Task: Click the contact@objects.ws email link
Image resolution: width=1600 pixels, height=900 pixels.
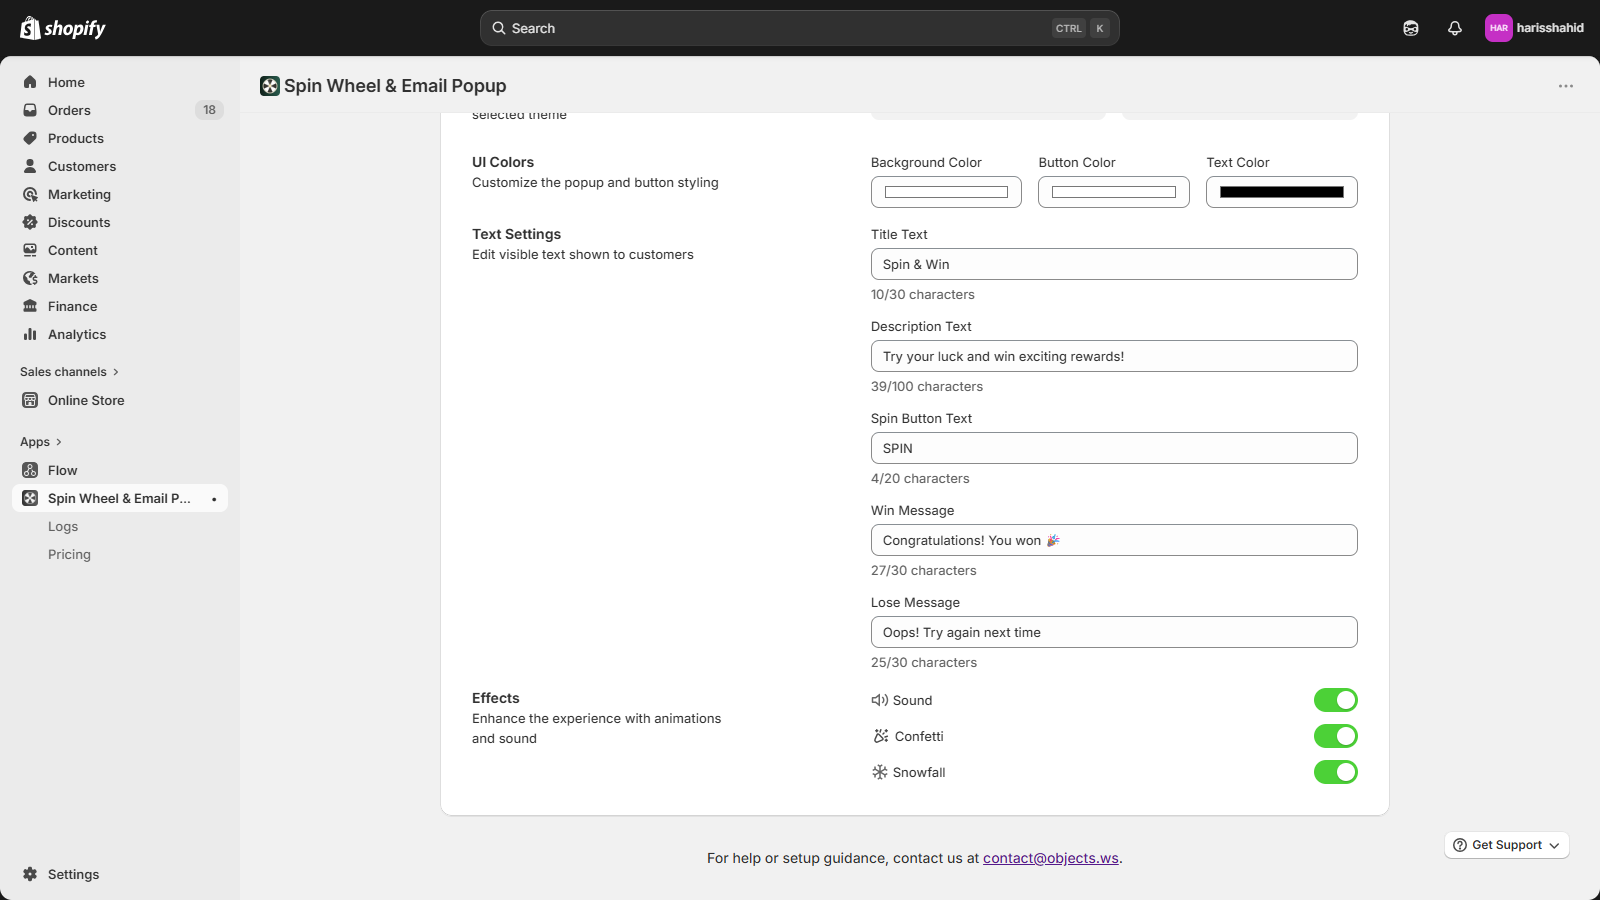Action: point(1051,858)
